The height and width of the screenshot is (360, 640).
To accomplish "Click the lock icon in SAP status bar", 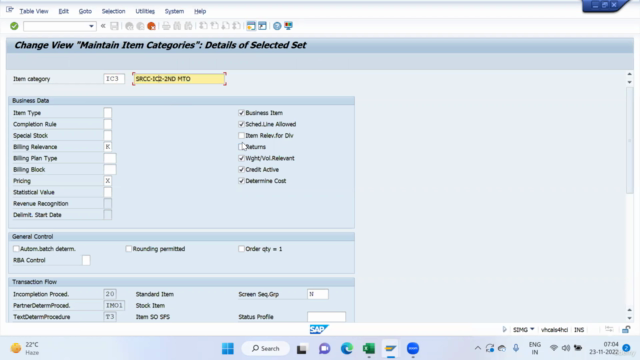I will tap(626, 329).
